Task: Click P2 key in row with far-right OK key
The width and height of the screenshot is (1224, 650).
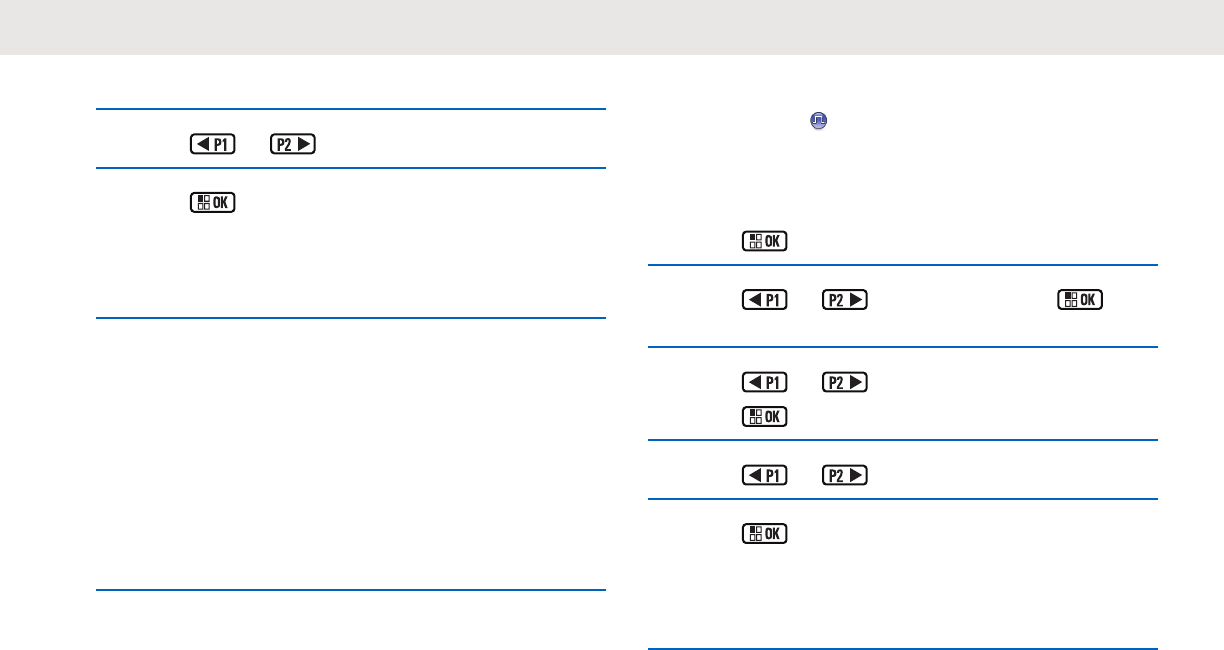Action: pos(844,299)
